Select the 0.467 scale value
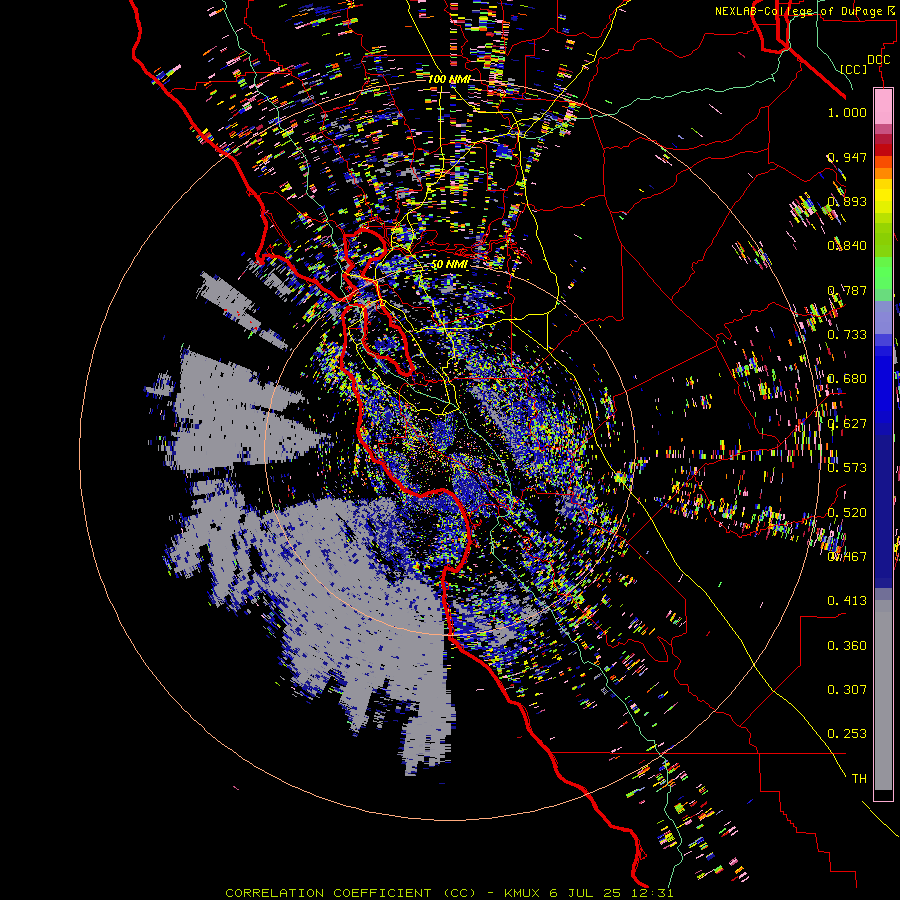Screen dimensions: 900x900 [x=847, y=557]
